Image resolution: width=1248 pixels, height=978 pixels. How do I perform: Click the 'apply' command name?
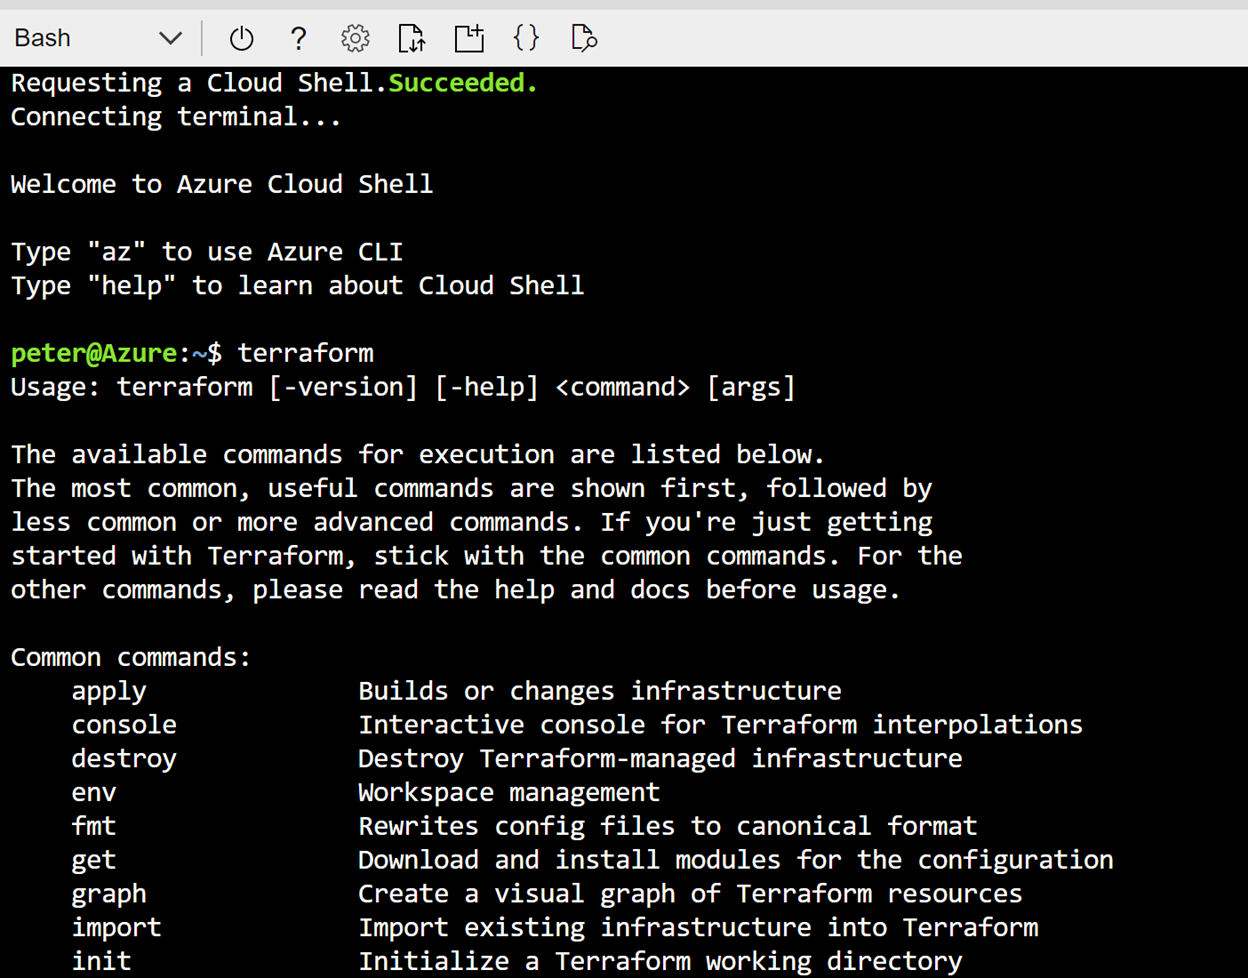(109, 692)
